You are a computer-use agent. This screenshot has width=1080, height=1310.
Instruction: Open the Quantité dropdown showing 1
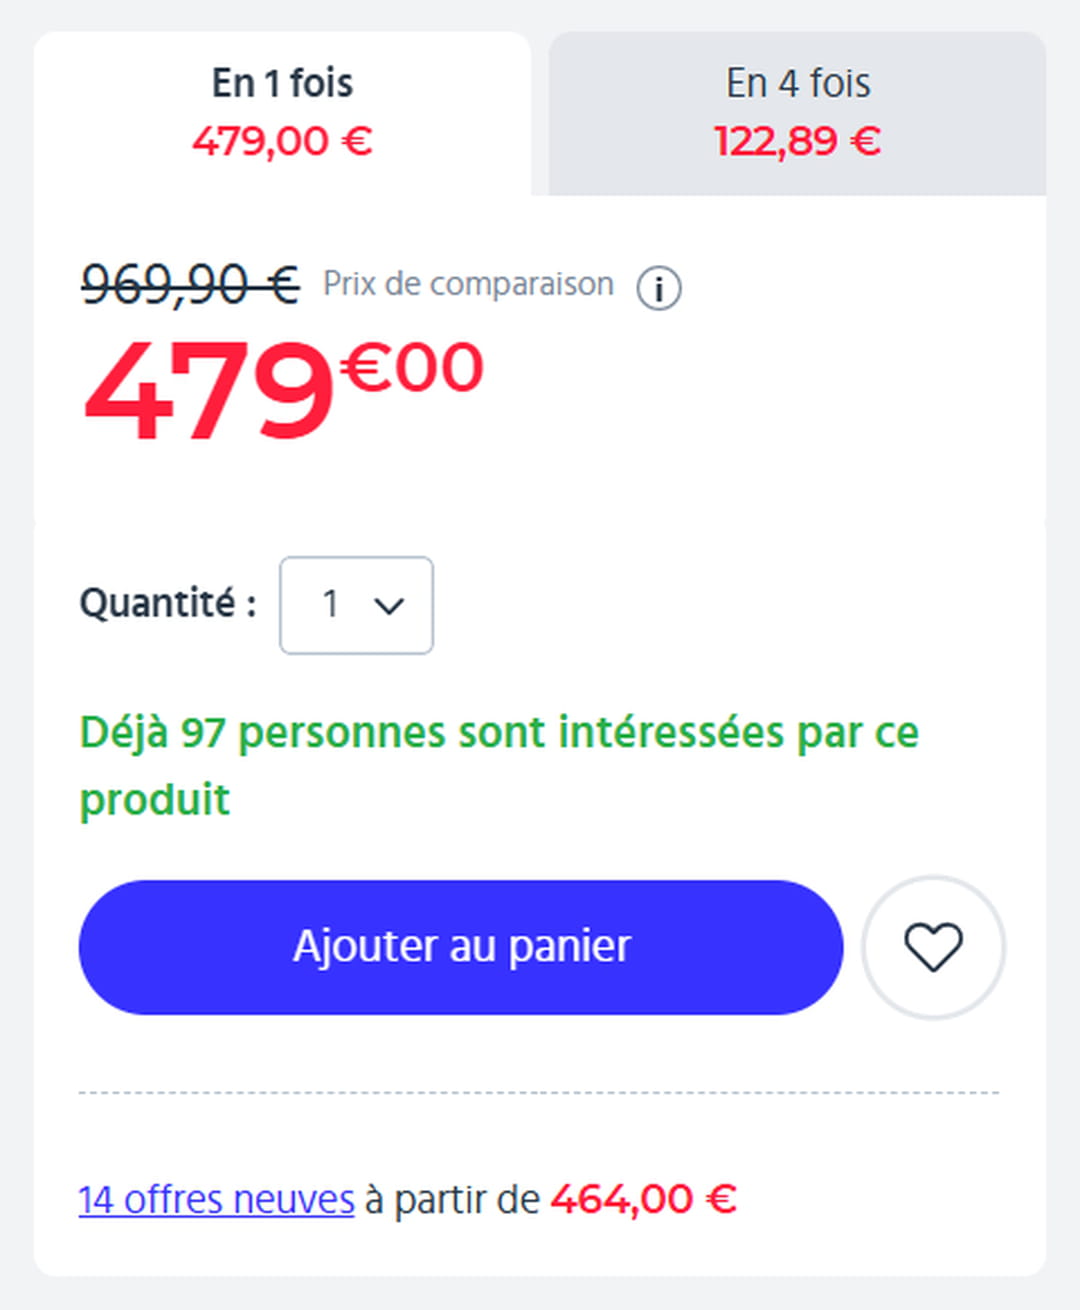356,605
